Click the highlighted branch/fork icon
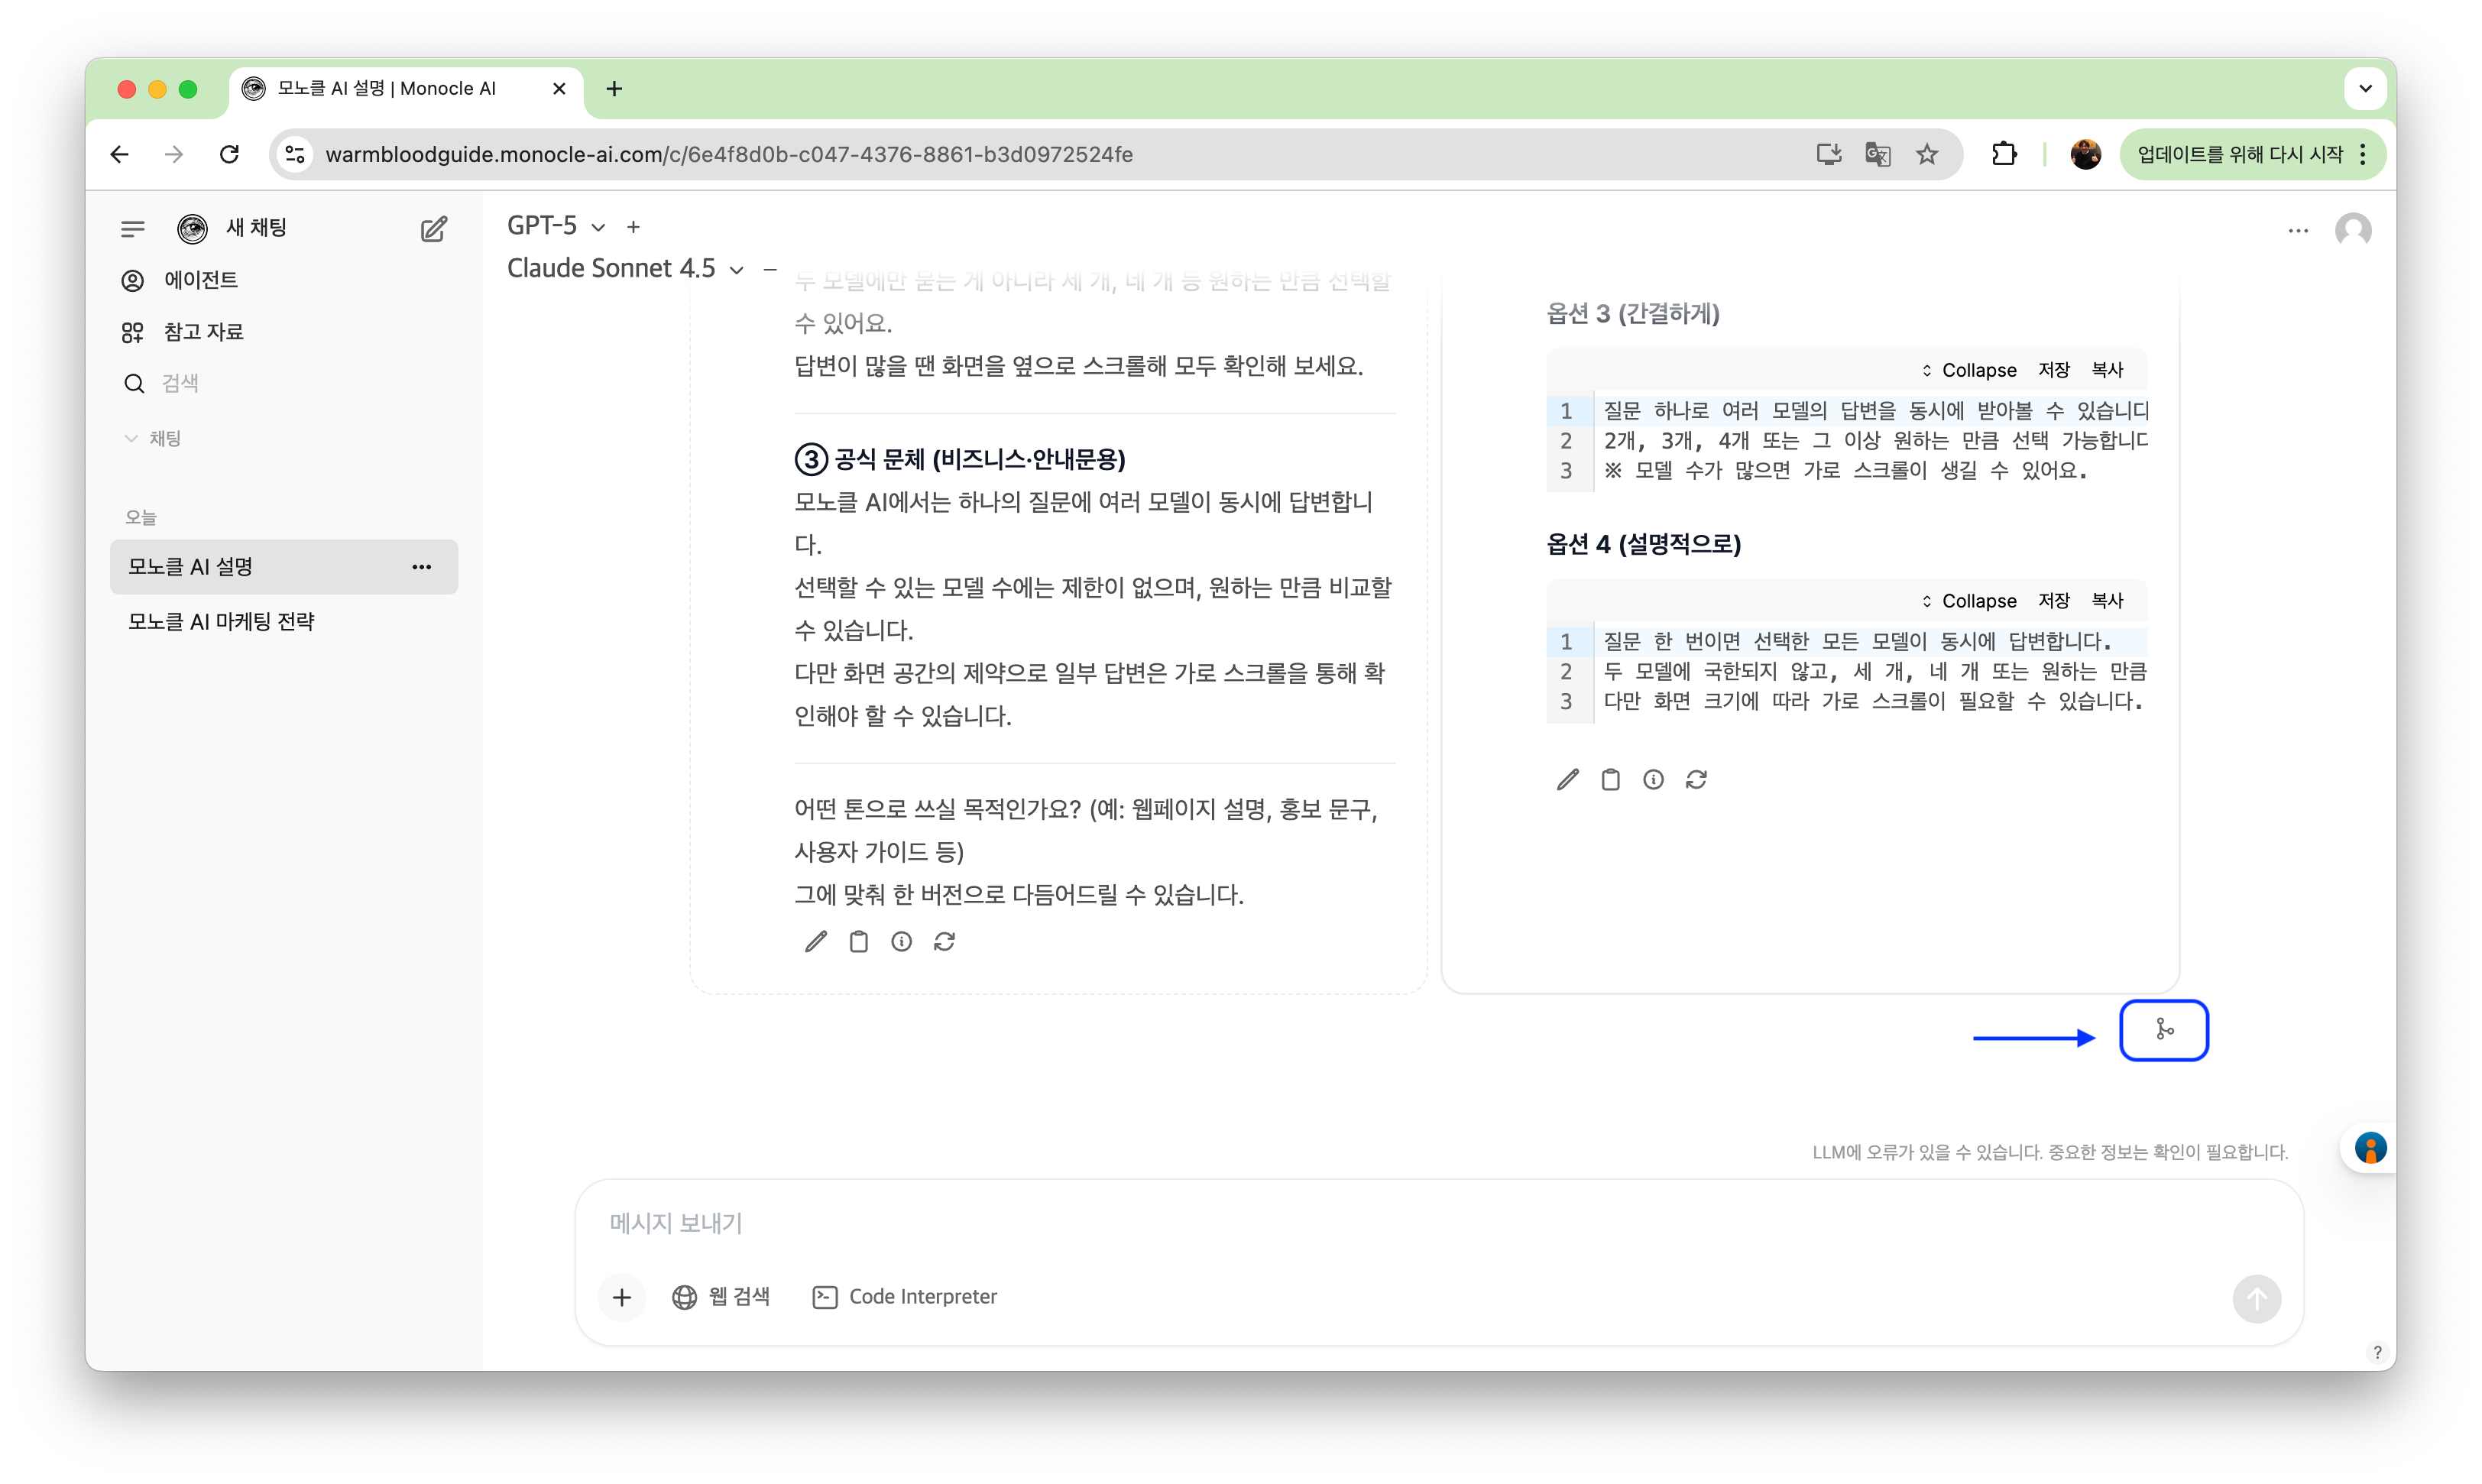2482x1484 pixels. pyautogui.click(x=2163, y=1030)
